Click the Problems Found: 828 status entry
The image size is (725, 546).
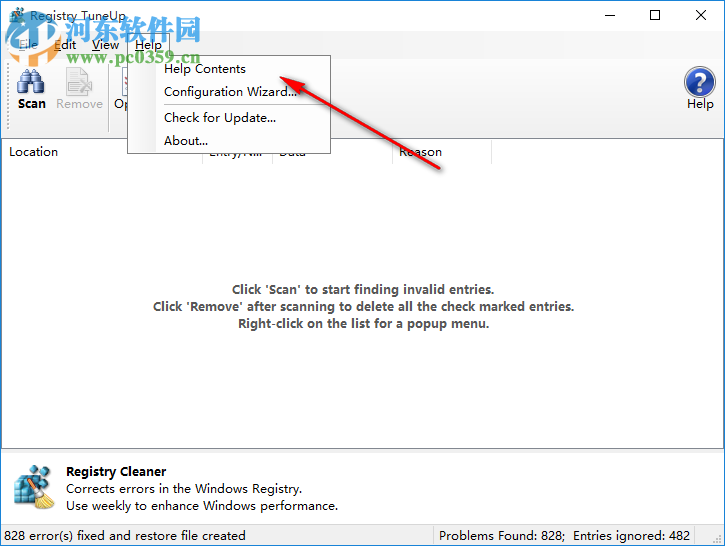[x=502, y=535]
